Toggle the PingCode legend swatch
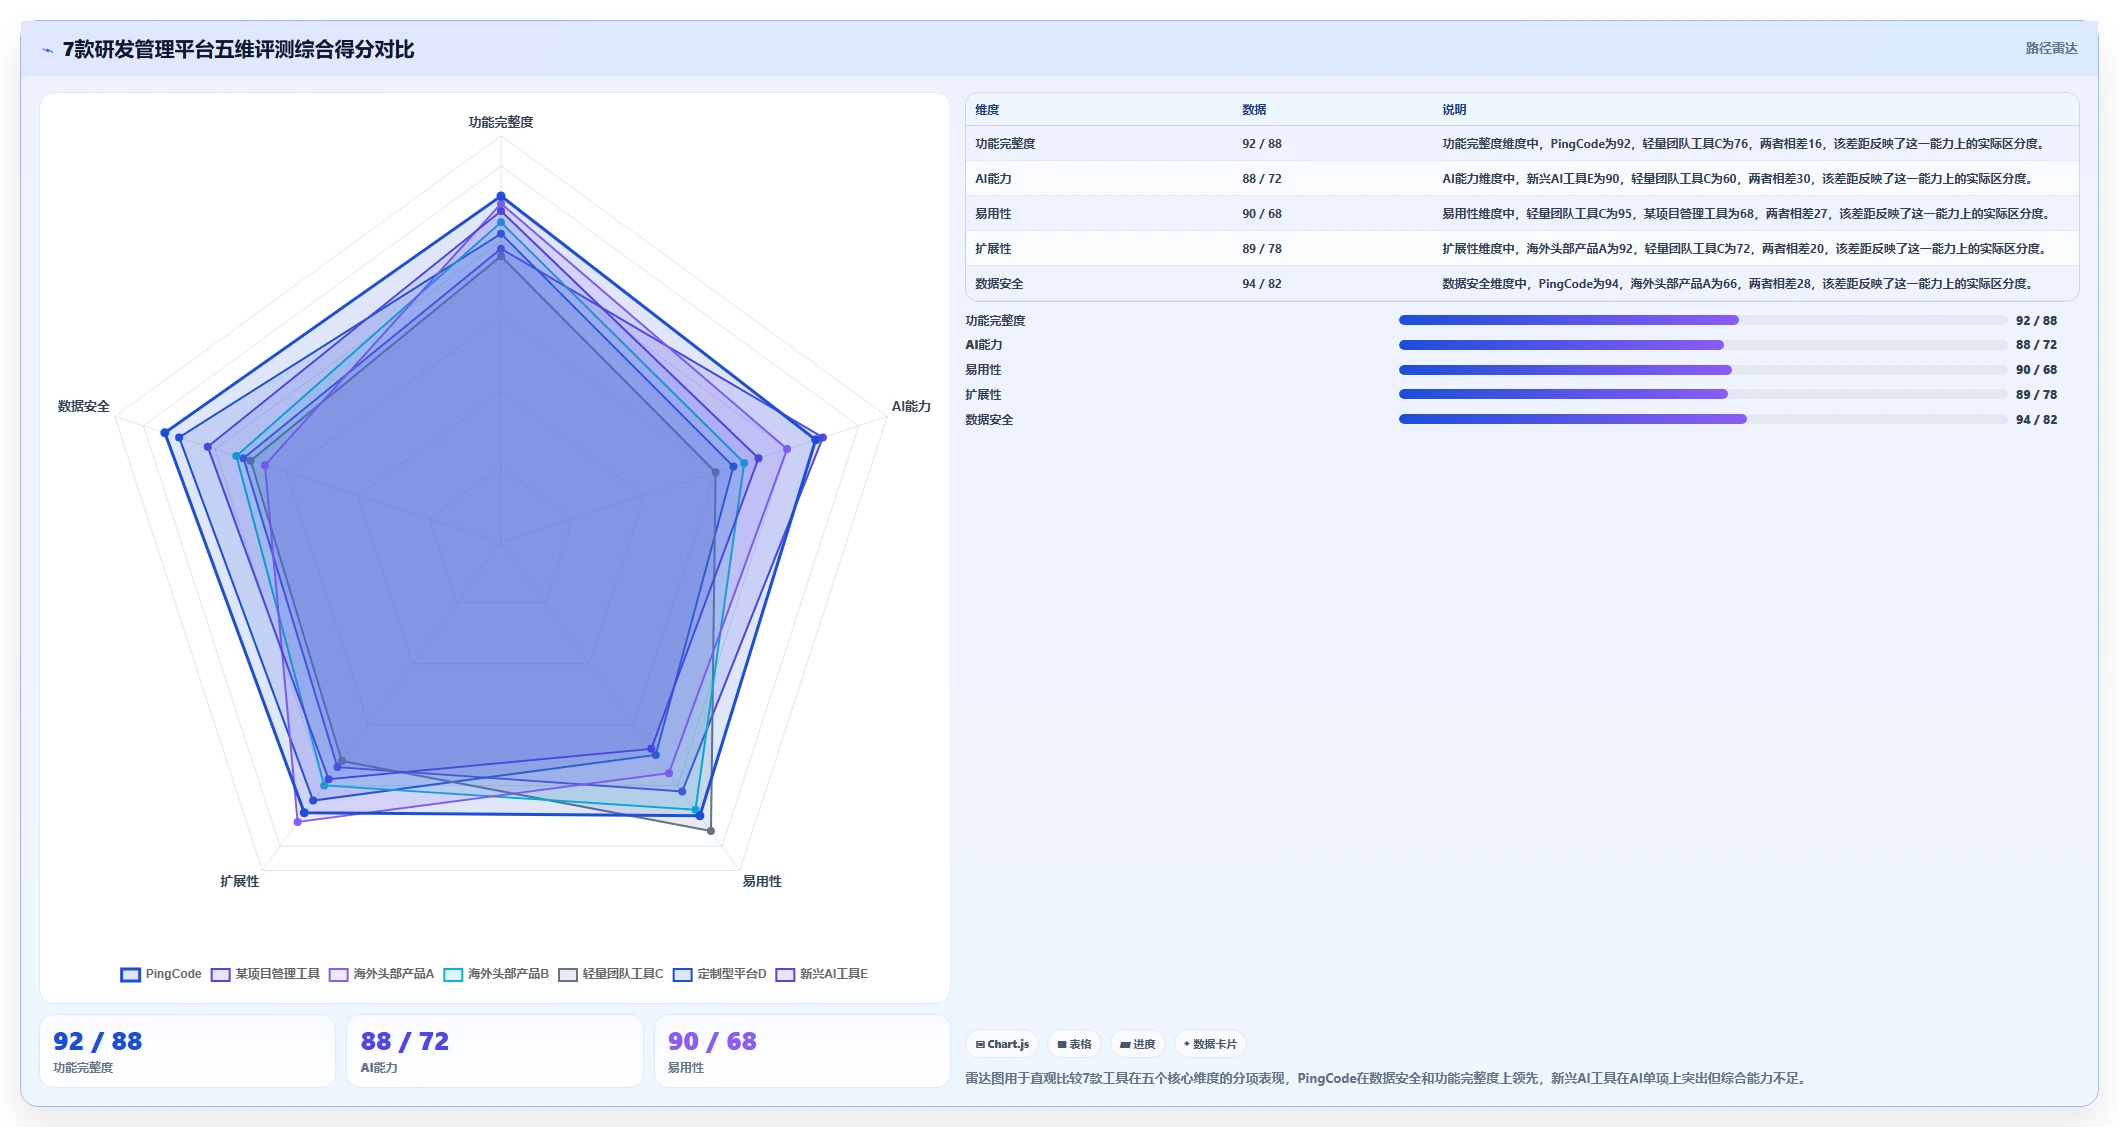Image resolution: width=2119 pixels, height=1127 pixels. [x=130, y=974]
